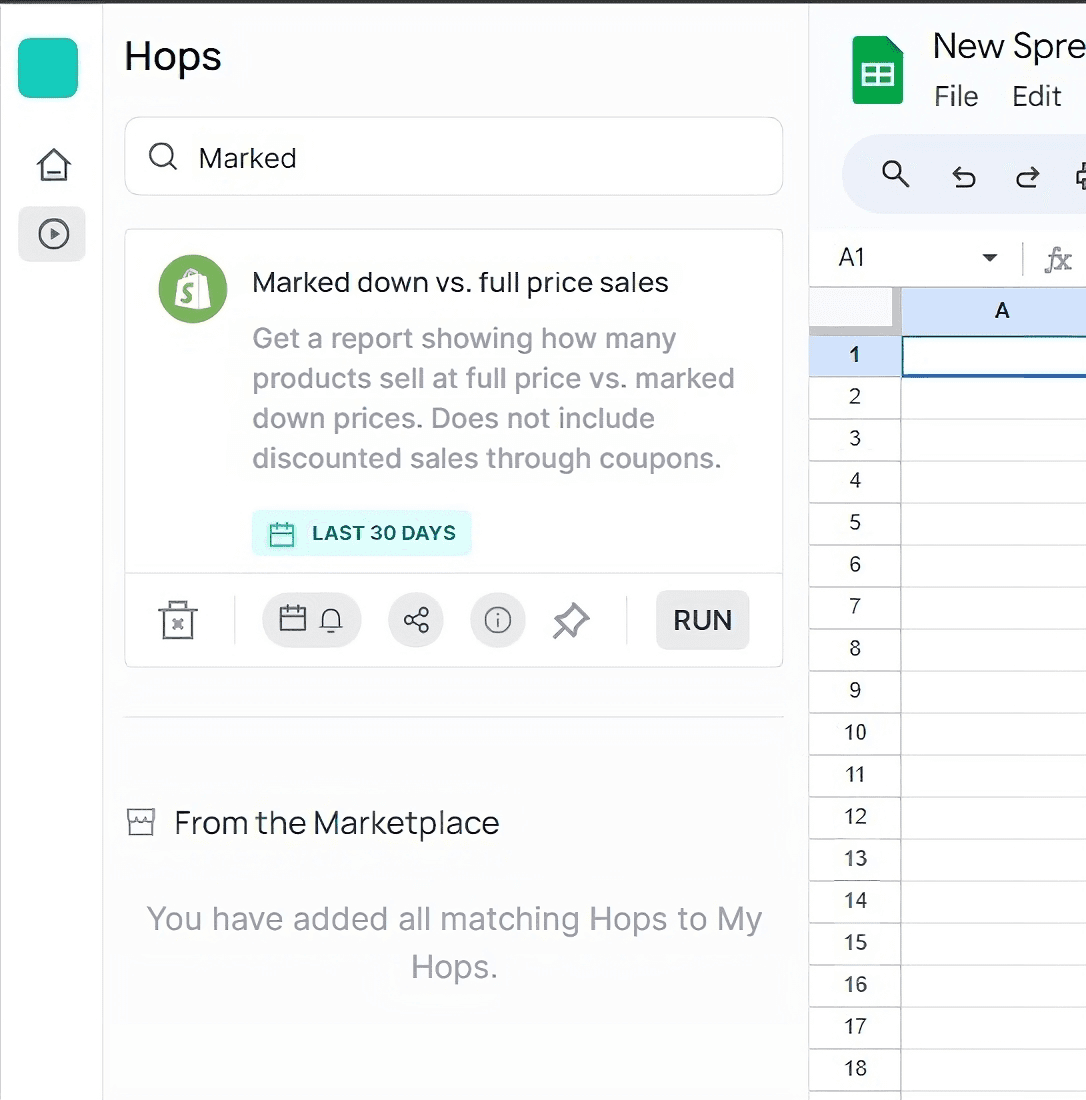This screenshot has height=1100, width=1086.
Task: Change the LAST 30 DAYS date range chip
Action: click(x=362, y=533)
